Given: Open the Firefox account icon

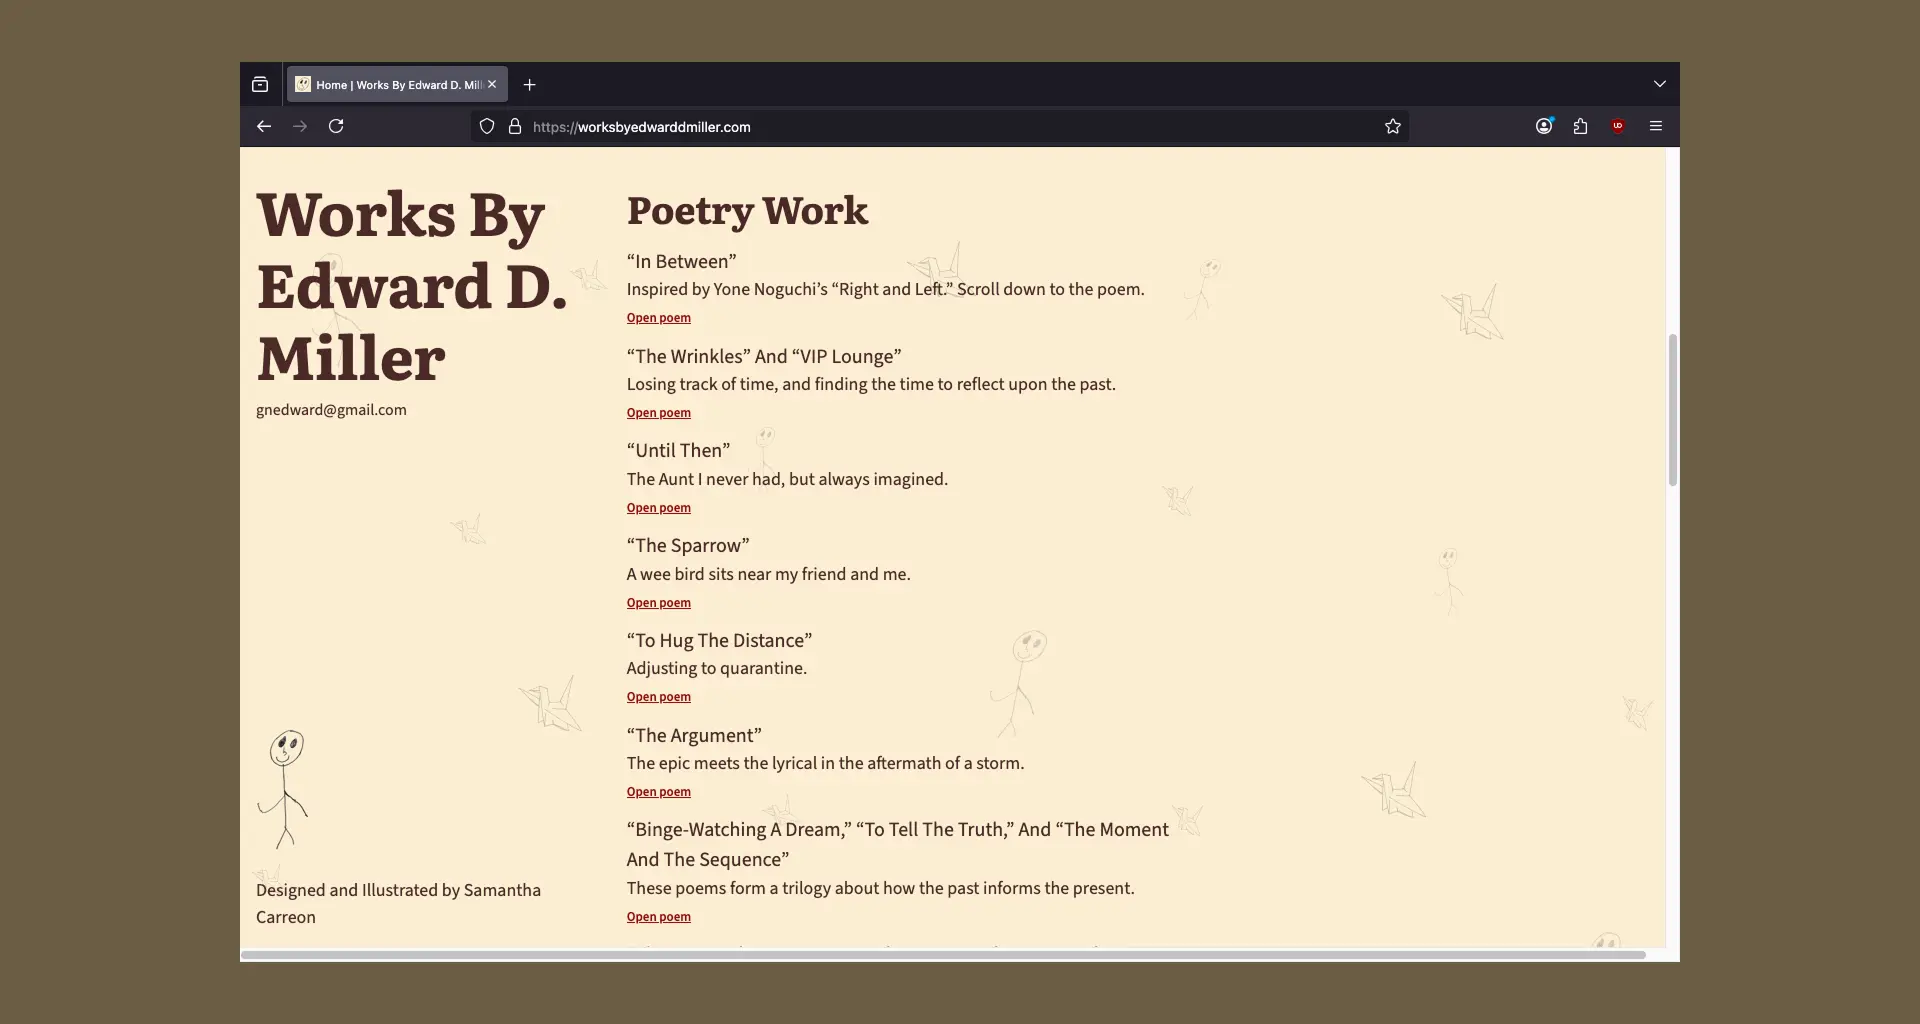Looking at the screenshot, I should [x=1544, y=126].
